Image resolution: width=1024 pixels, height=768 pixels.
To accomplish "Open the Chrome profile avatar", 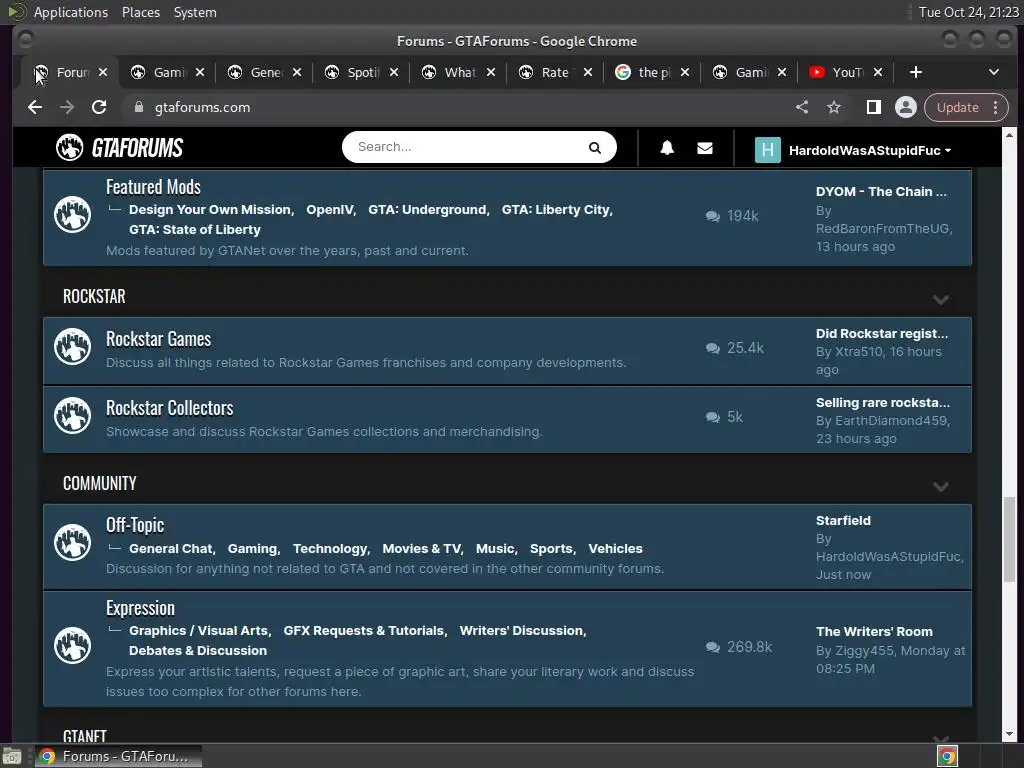I will tap(906, 107).
